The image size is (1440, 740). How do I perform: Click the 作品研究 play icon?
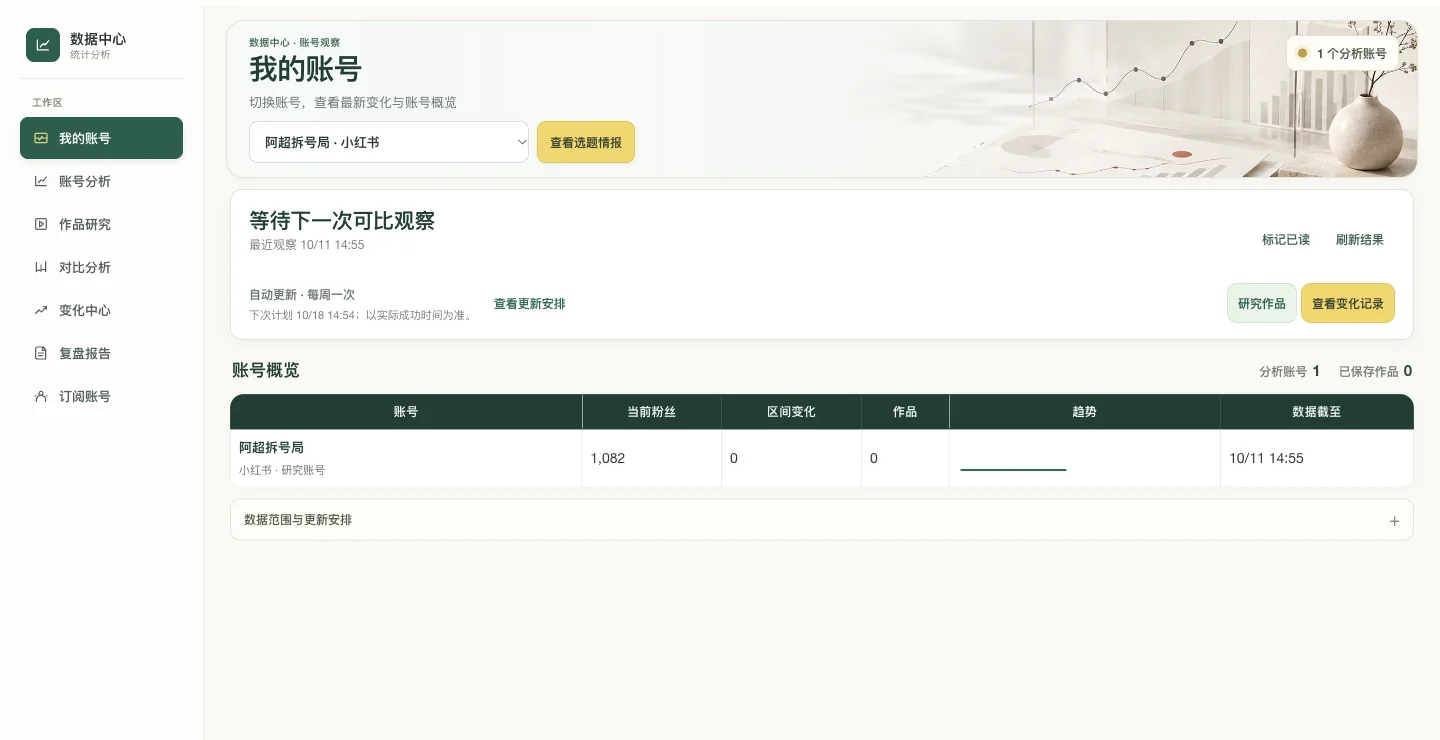click(41, 224)
